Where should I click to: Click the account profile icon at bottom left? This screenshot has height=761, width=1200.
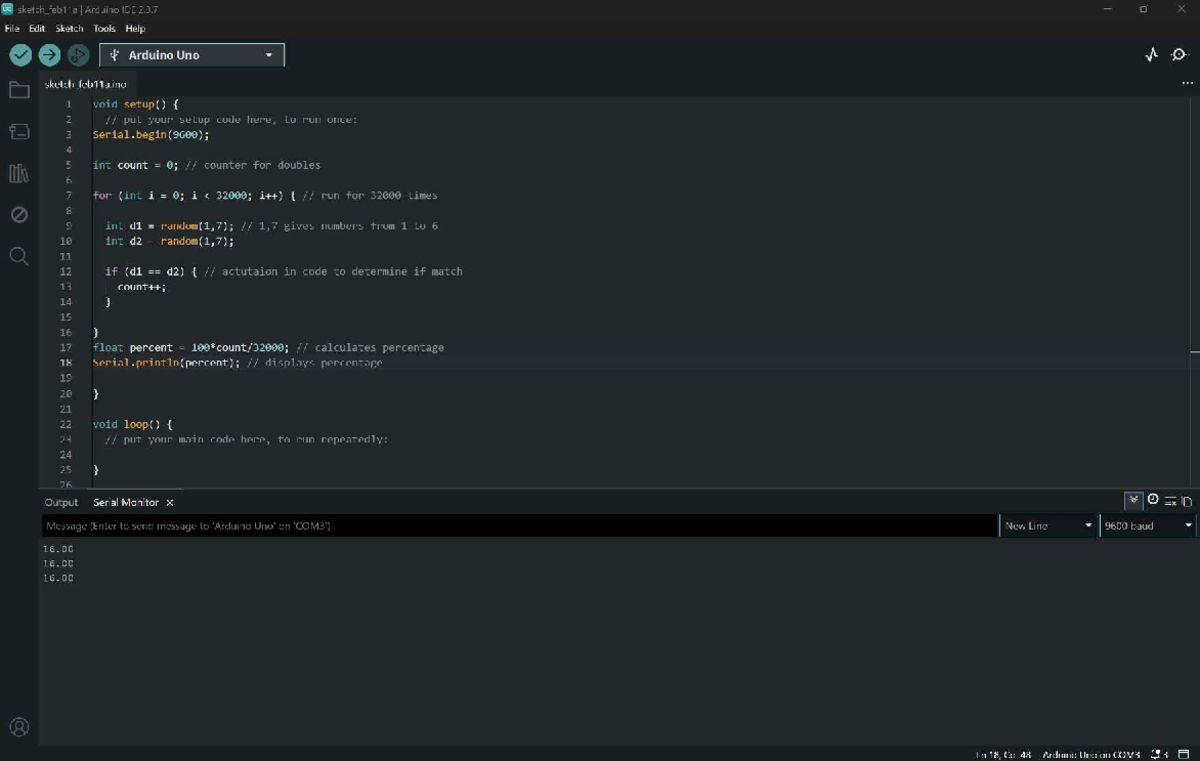[19, 727]
